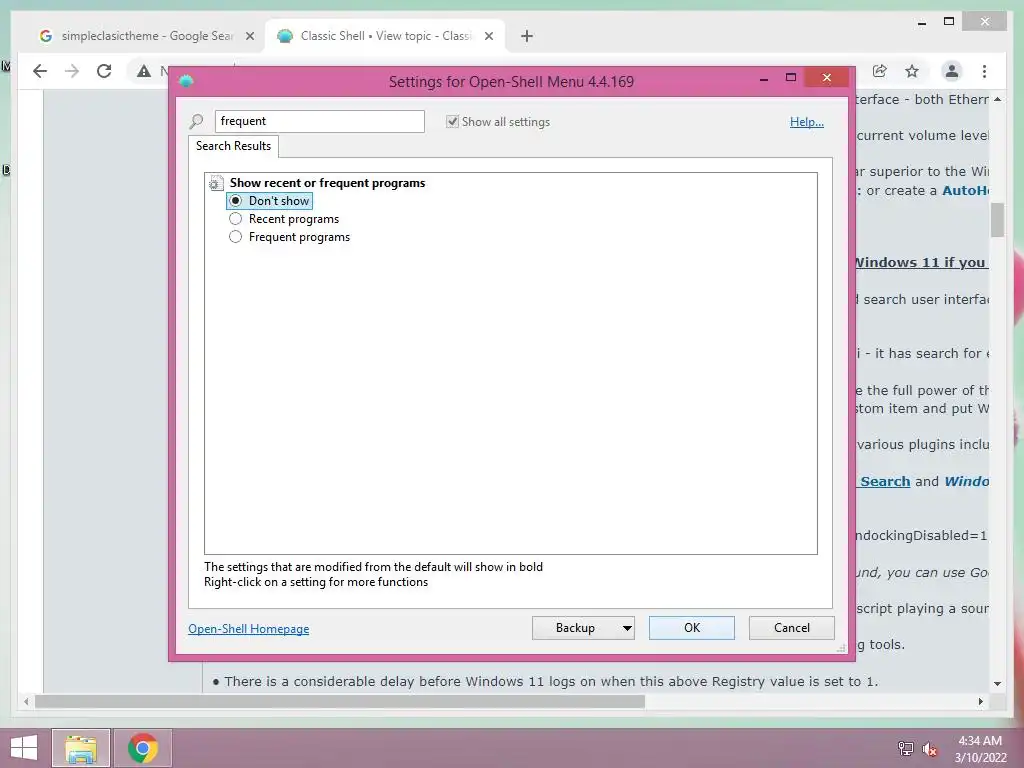Image resolution: width=1024 pixels, height=768 pixels.
Task: Click the Search link on the webpage
Action: (x=884, y=481)
